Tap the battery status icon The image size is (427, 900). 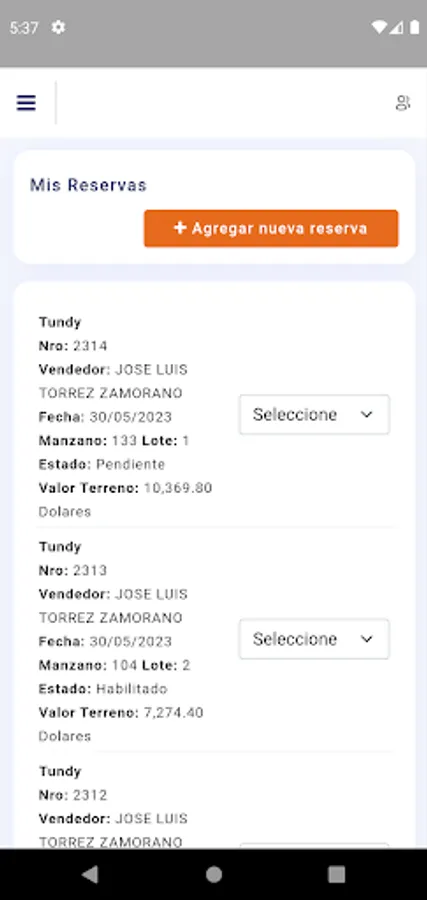pos(414,27)
